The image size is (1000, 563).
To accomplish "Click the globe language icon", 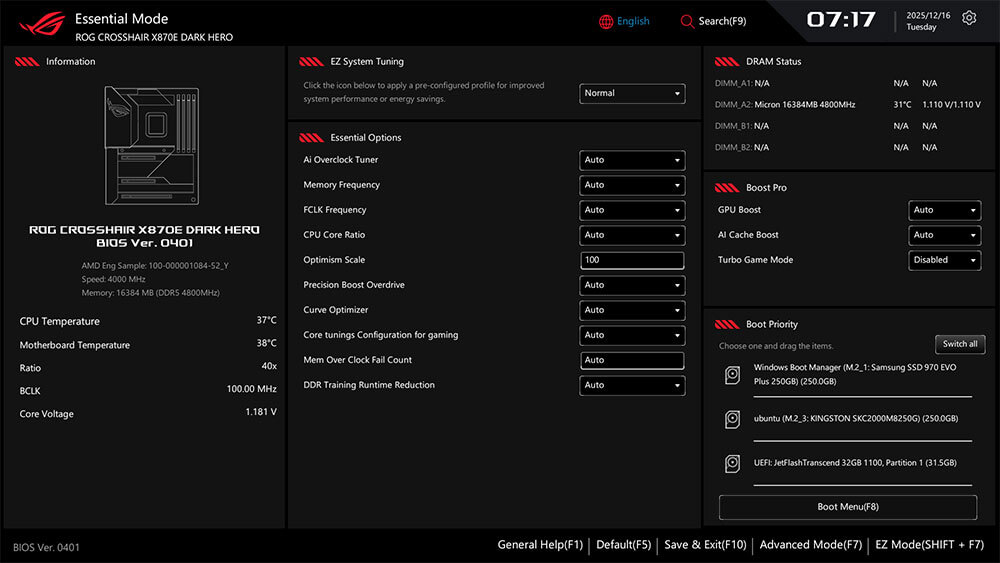I will [x=606, y=21].
